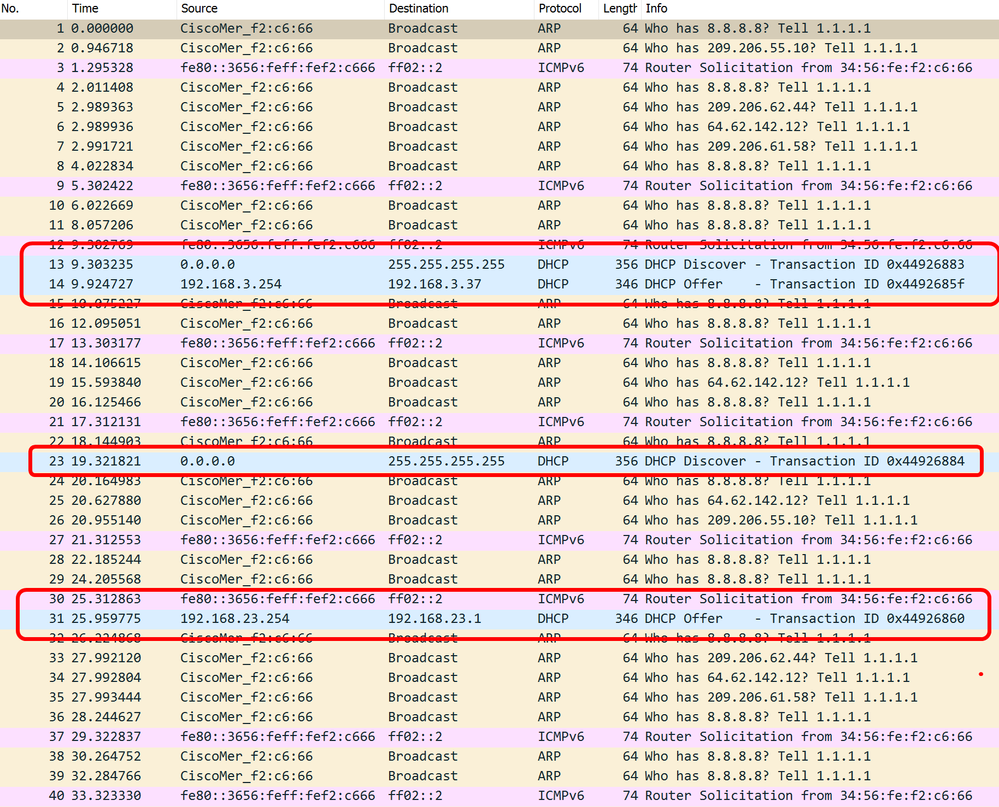999x807 pixels.
Task: Select packet 3 Router Solicitation row
Action: pos(500,68)
